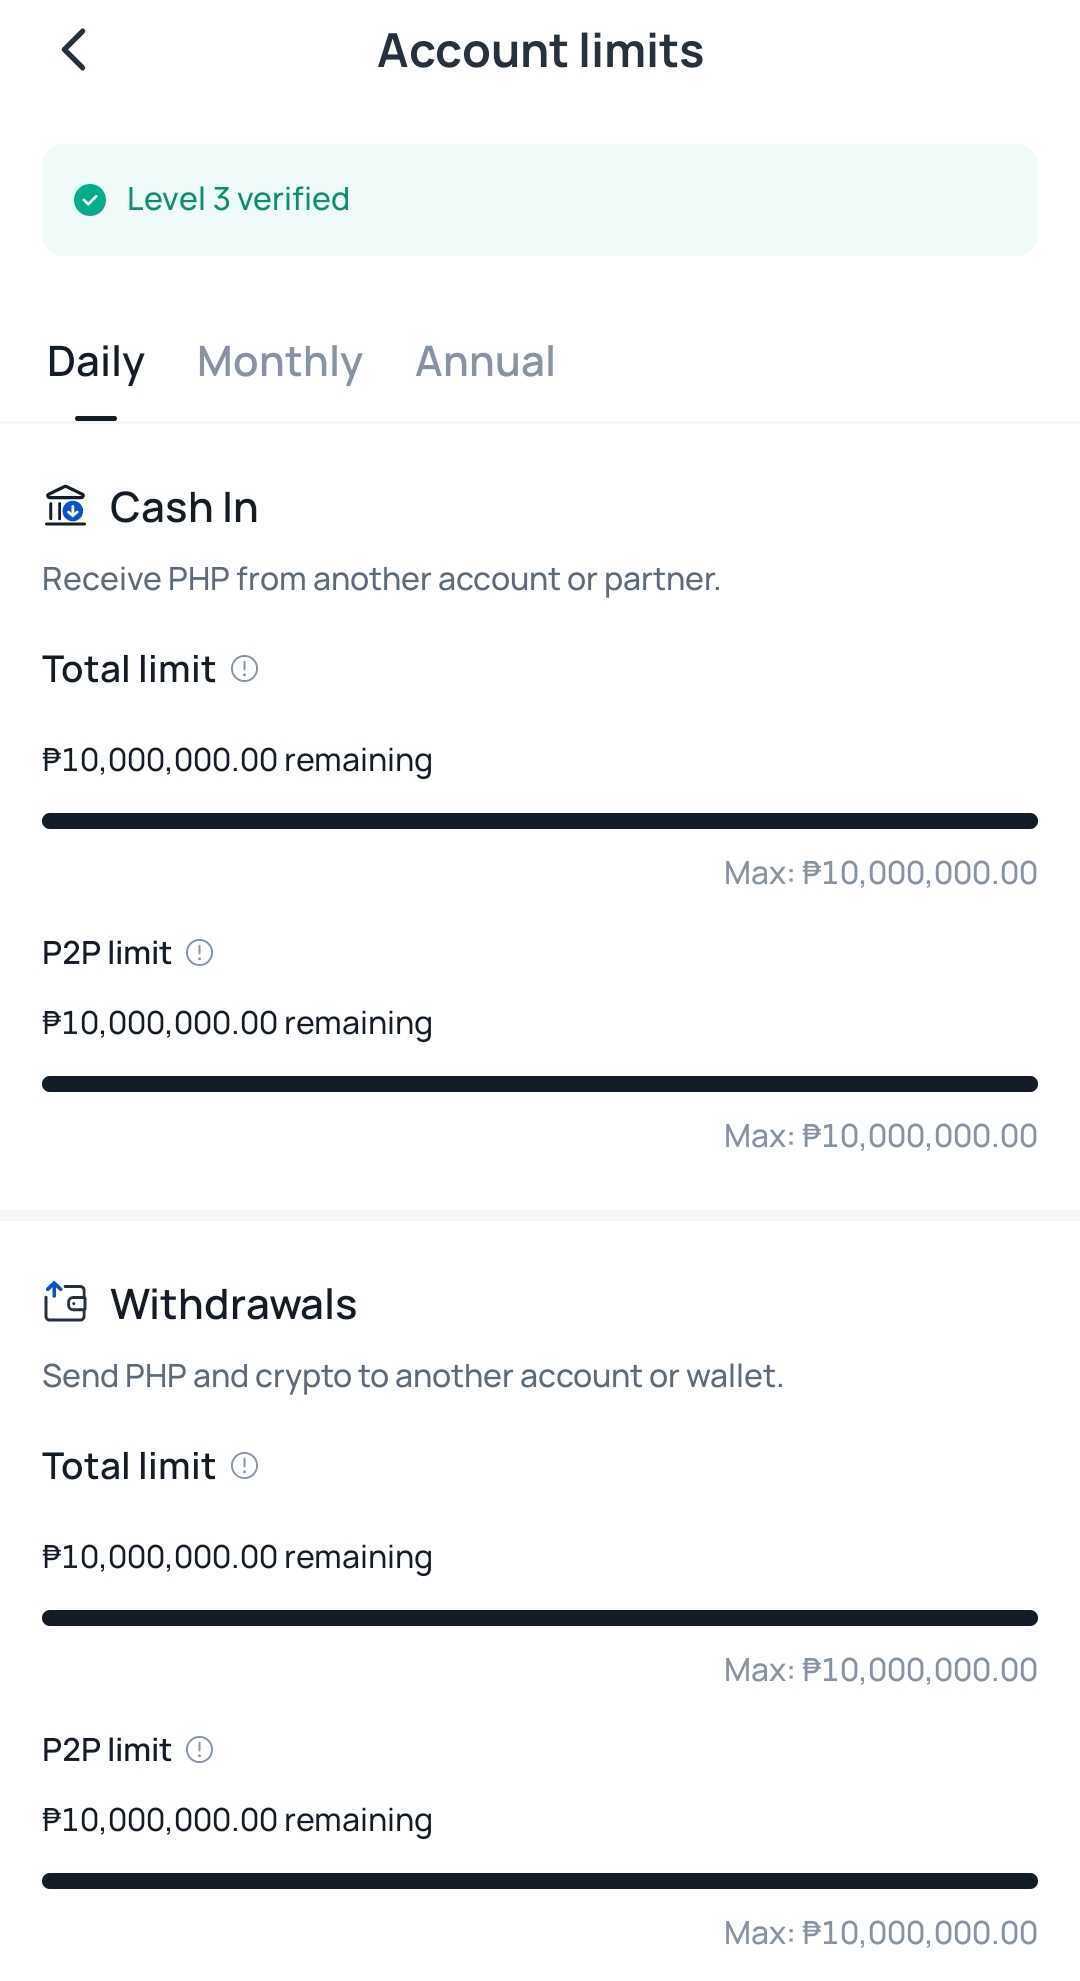Image resolution: width=1080 pixels, height=1981 pixels.
Task: Select the Daily tab
Action: (x=96, y=362)
